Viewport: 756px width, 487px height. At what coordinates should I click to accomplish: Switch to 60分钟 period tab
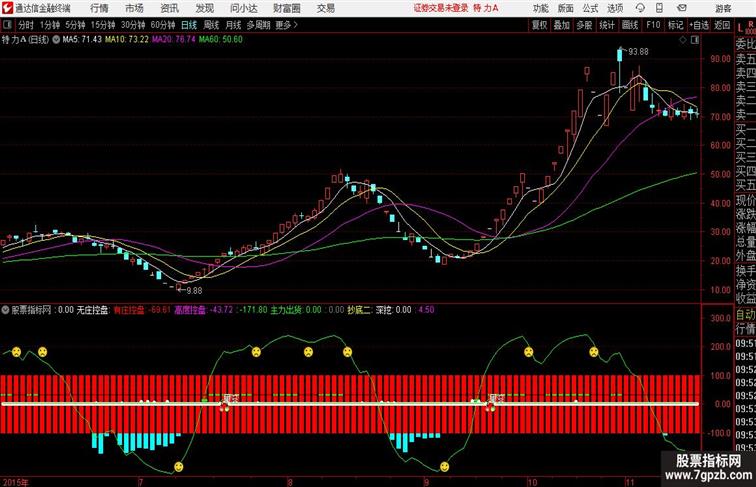pos(163,25)
